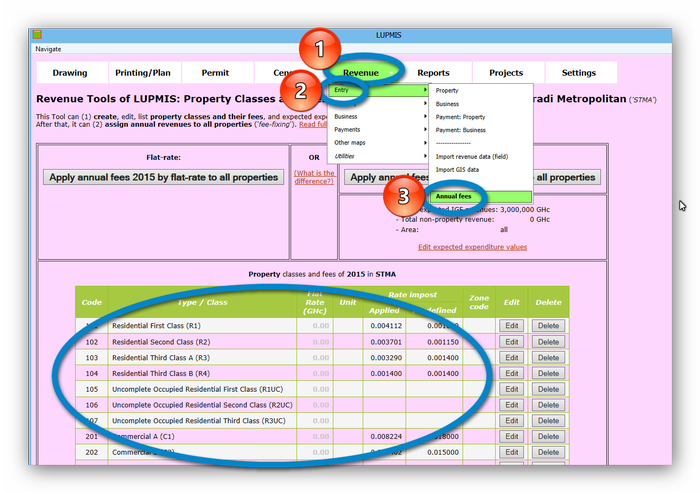Click the Annual fees menu item

click(x=481, y=196)
